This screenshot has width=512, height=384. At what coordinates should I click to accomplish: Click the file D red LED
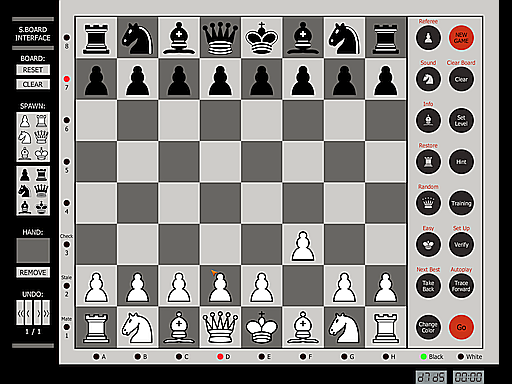point(220,357)
